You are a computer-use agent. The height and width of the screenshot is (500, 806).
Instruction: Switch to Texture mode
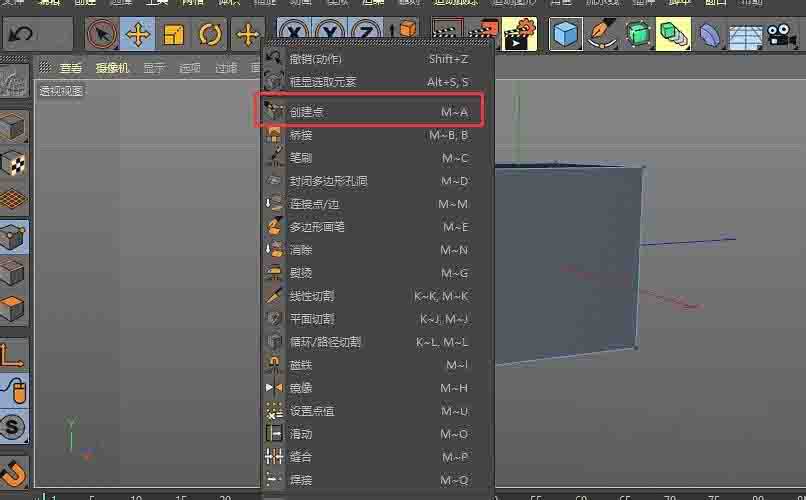tap(14, 163)
